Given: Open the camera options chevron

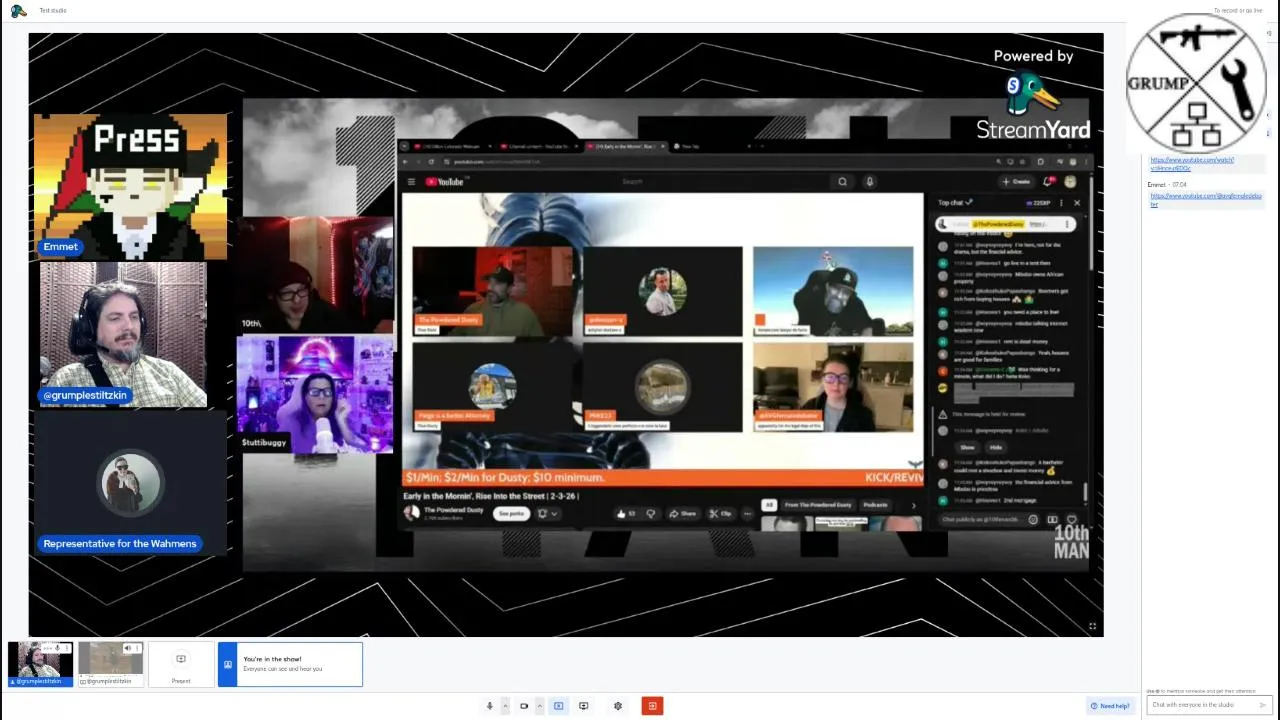Looking at the screenshot, I should coord(539,706).
